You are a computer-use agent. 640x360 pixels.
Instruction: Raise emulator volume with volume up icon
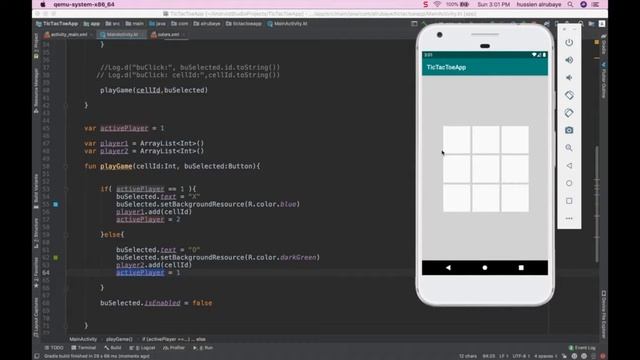569,60
